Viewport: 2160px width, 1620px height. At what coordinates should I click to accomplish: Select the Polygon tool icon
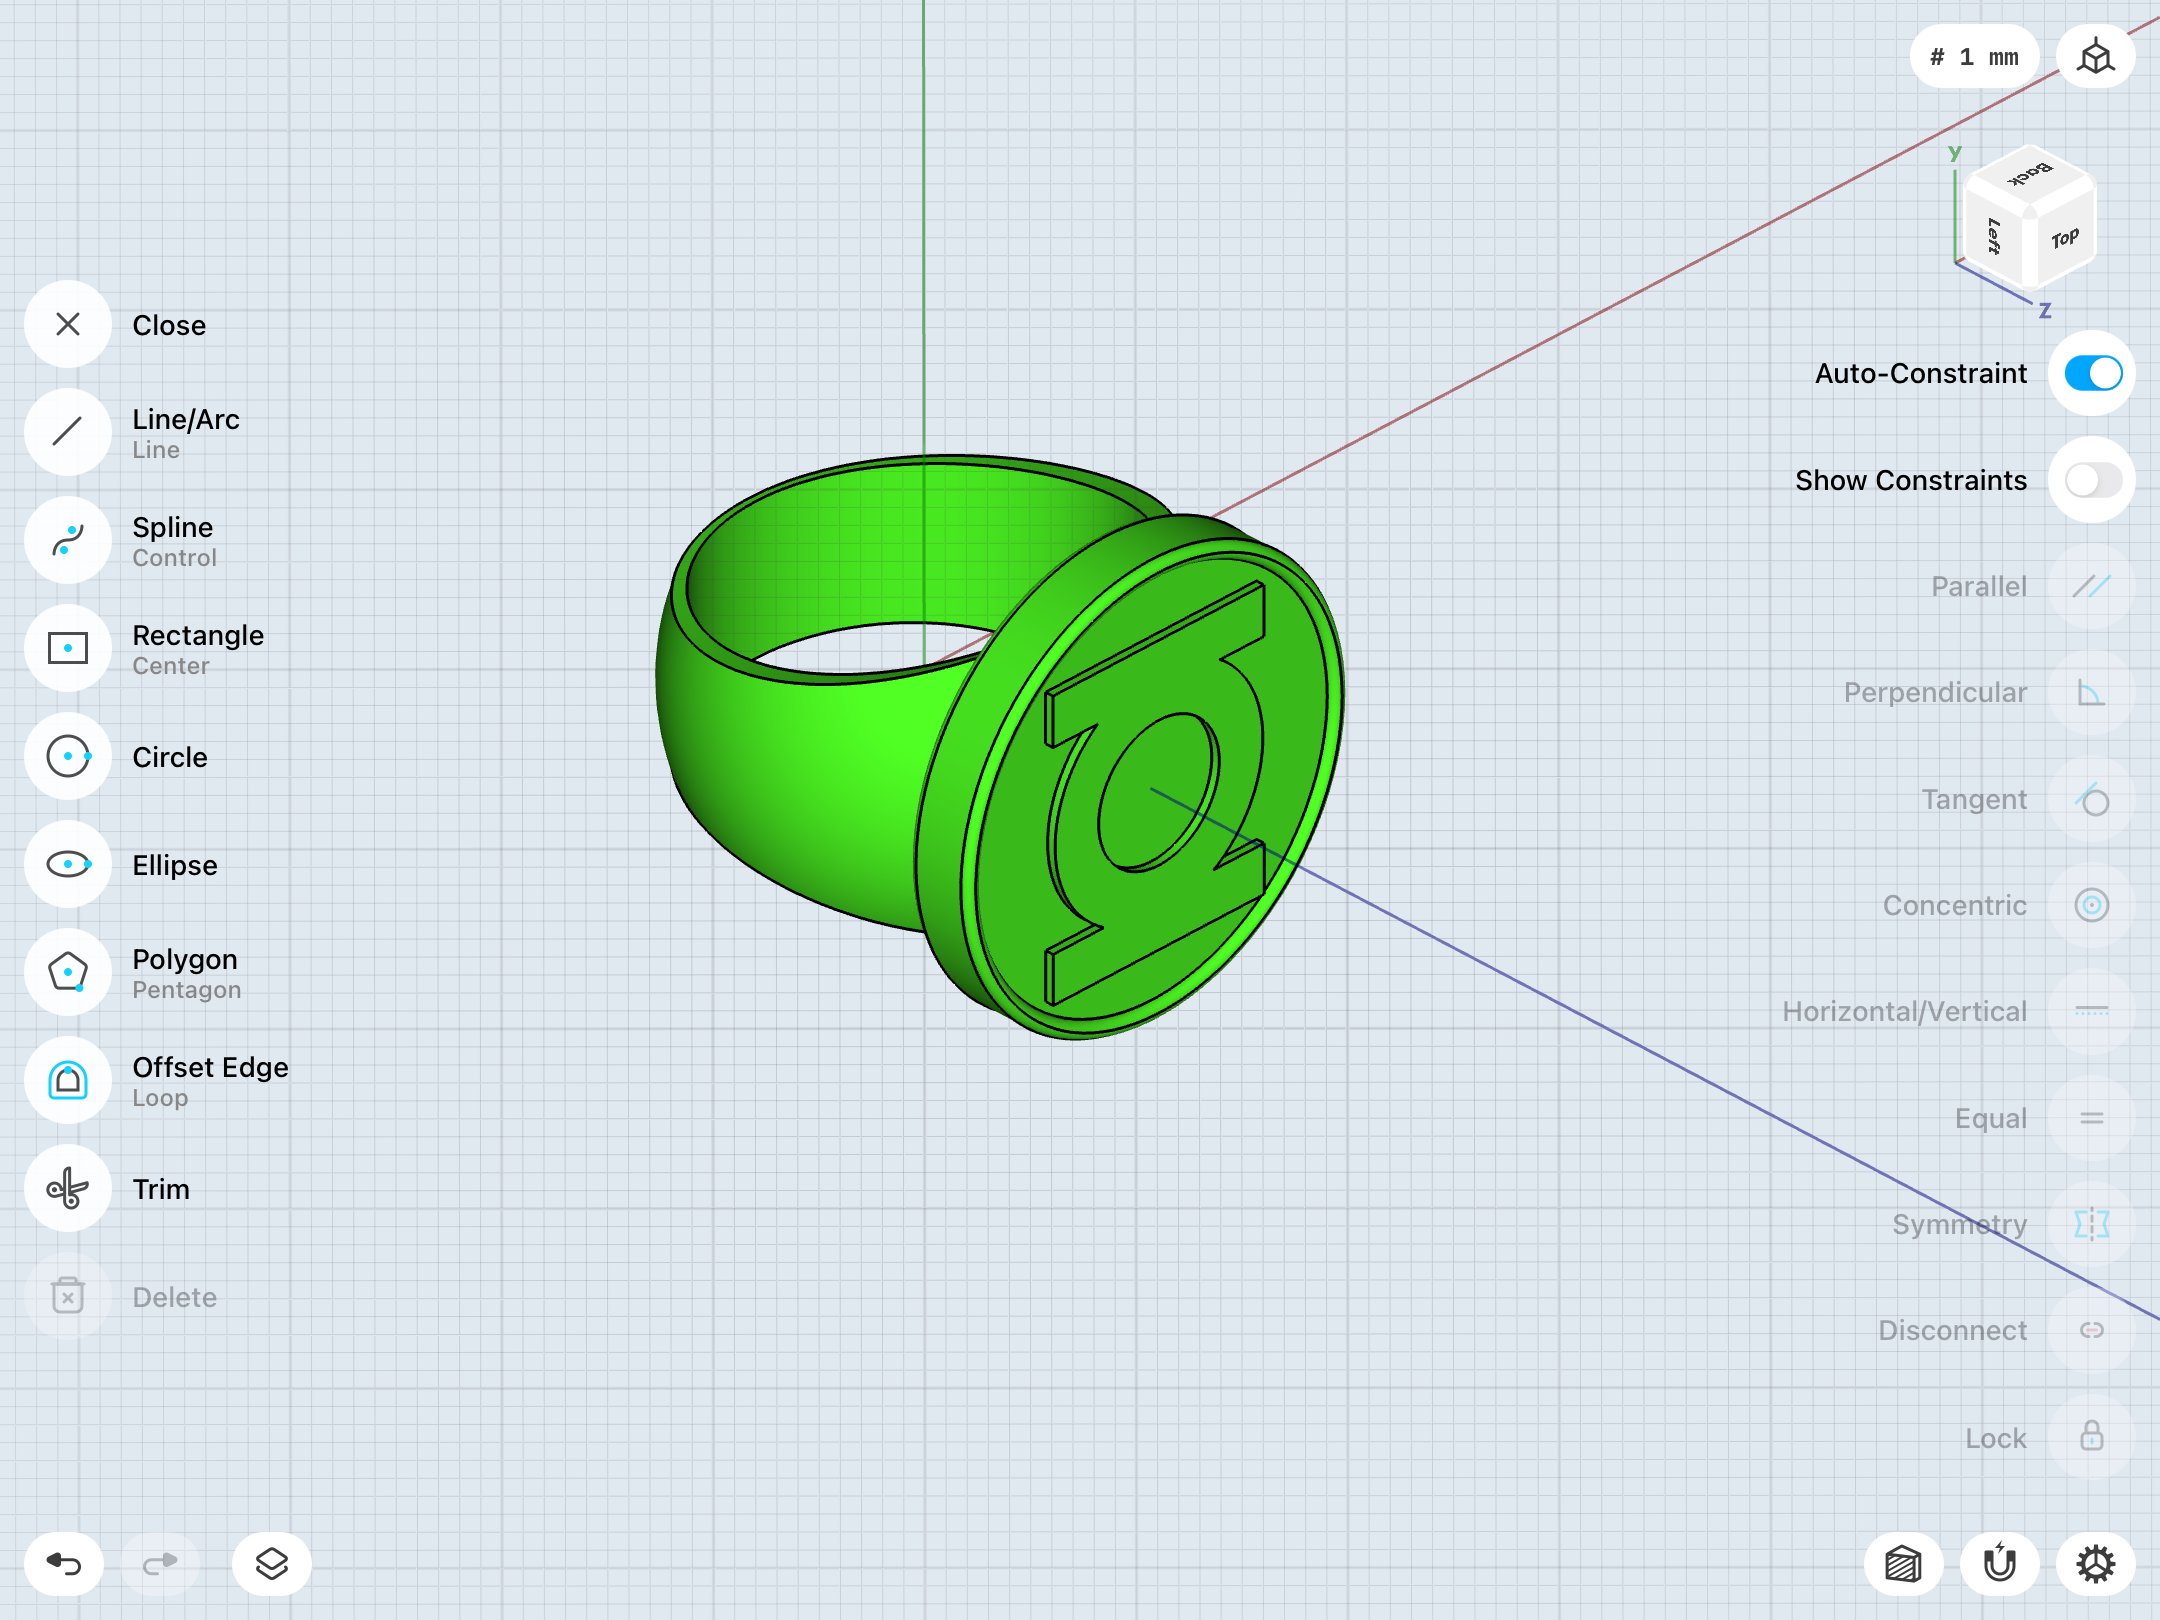pos(68,972)
